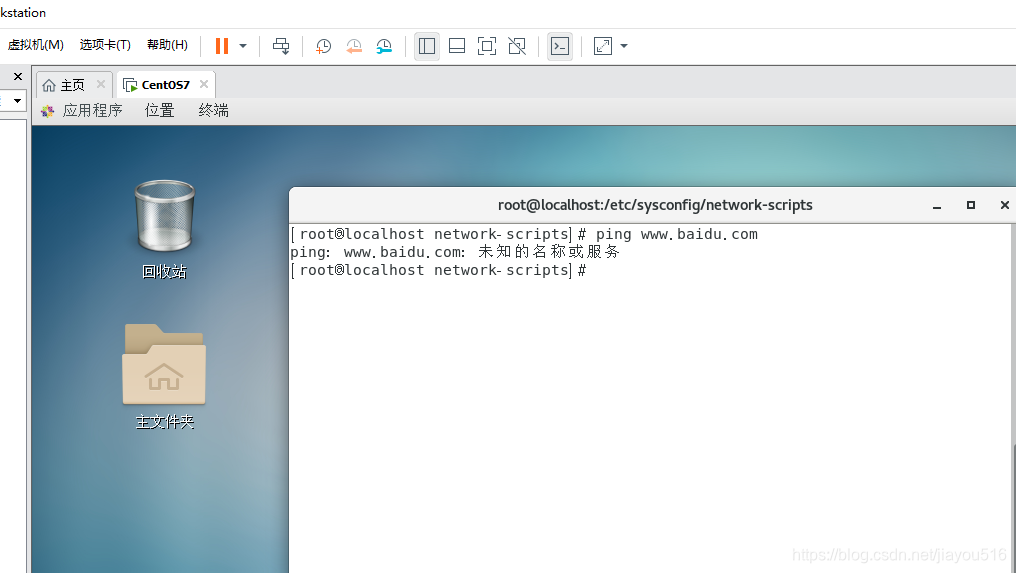This screenshot has height=573, width=1016.
Task: Revert virtual machine to previous snapshot
Action: (354, 46)
